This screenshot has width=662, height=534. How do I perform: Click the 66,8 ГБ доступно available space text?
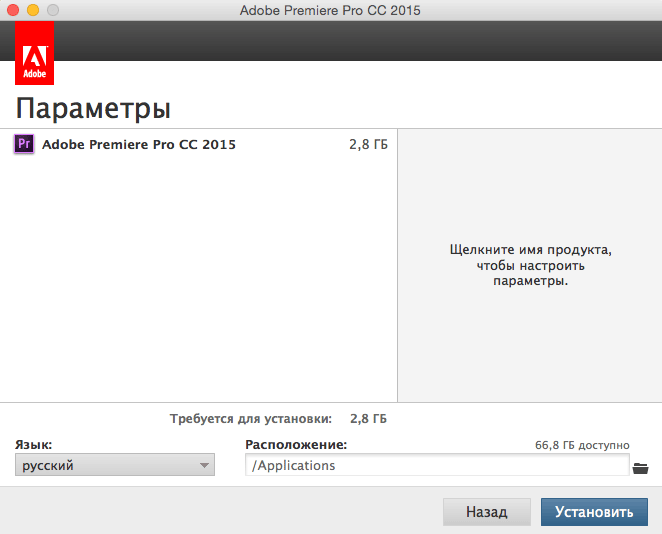(582, 445)
